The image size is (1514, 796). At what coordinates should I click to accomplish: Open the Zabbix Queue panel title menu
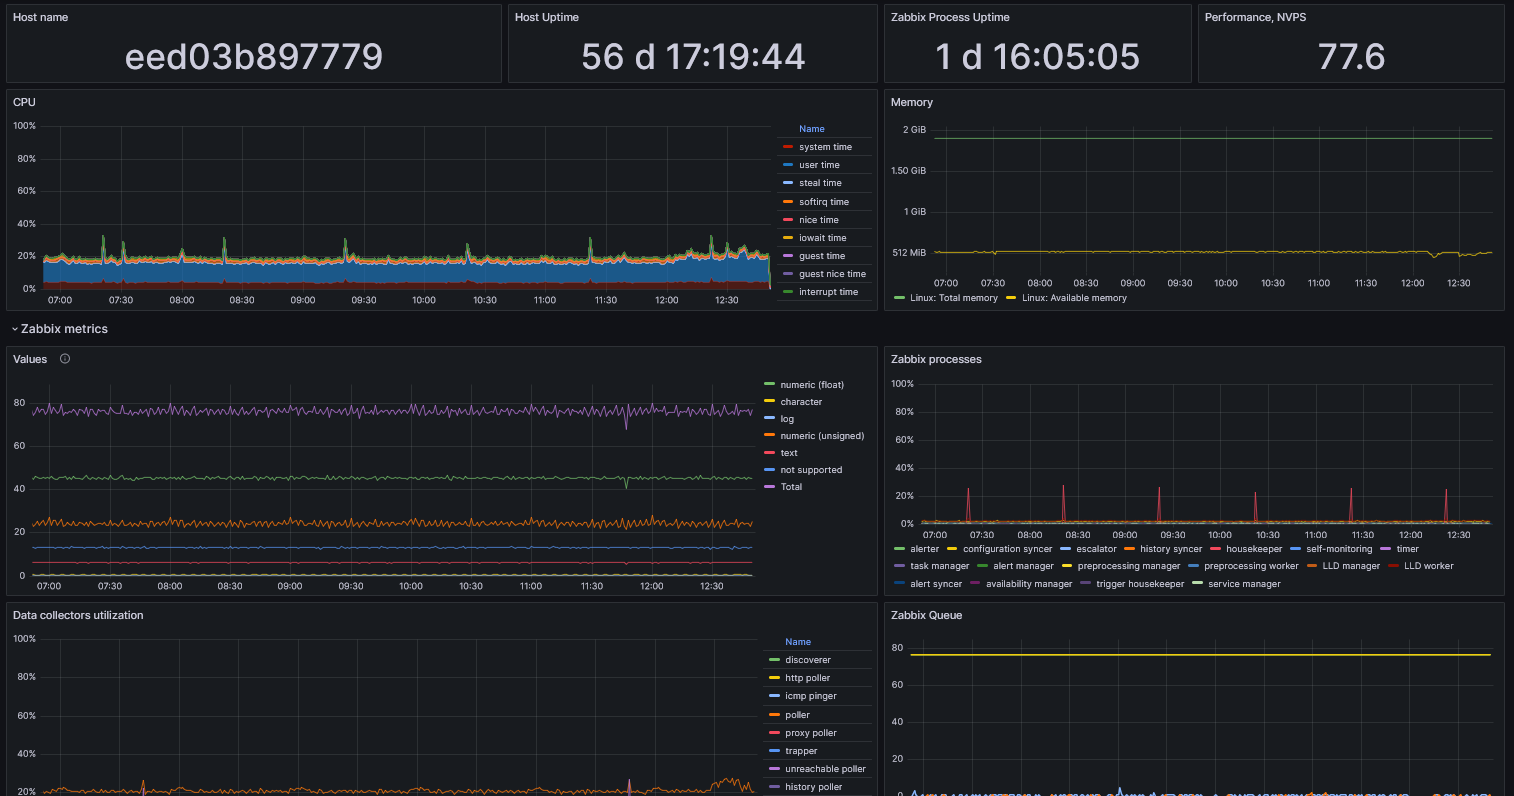[x=926, y=615]
